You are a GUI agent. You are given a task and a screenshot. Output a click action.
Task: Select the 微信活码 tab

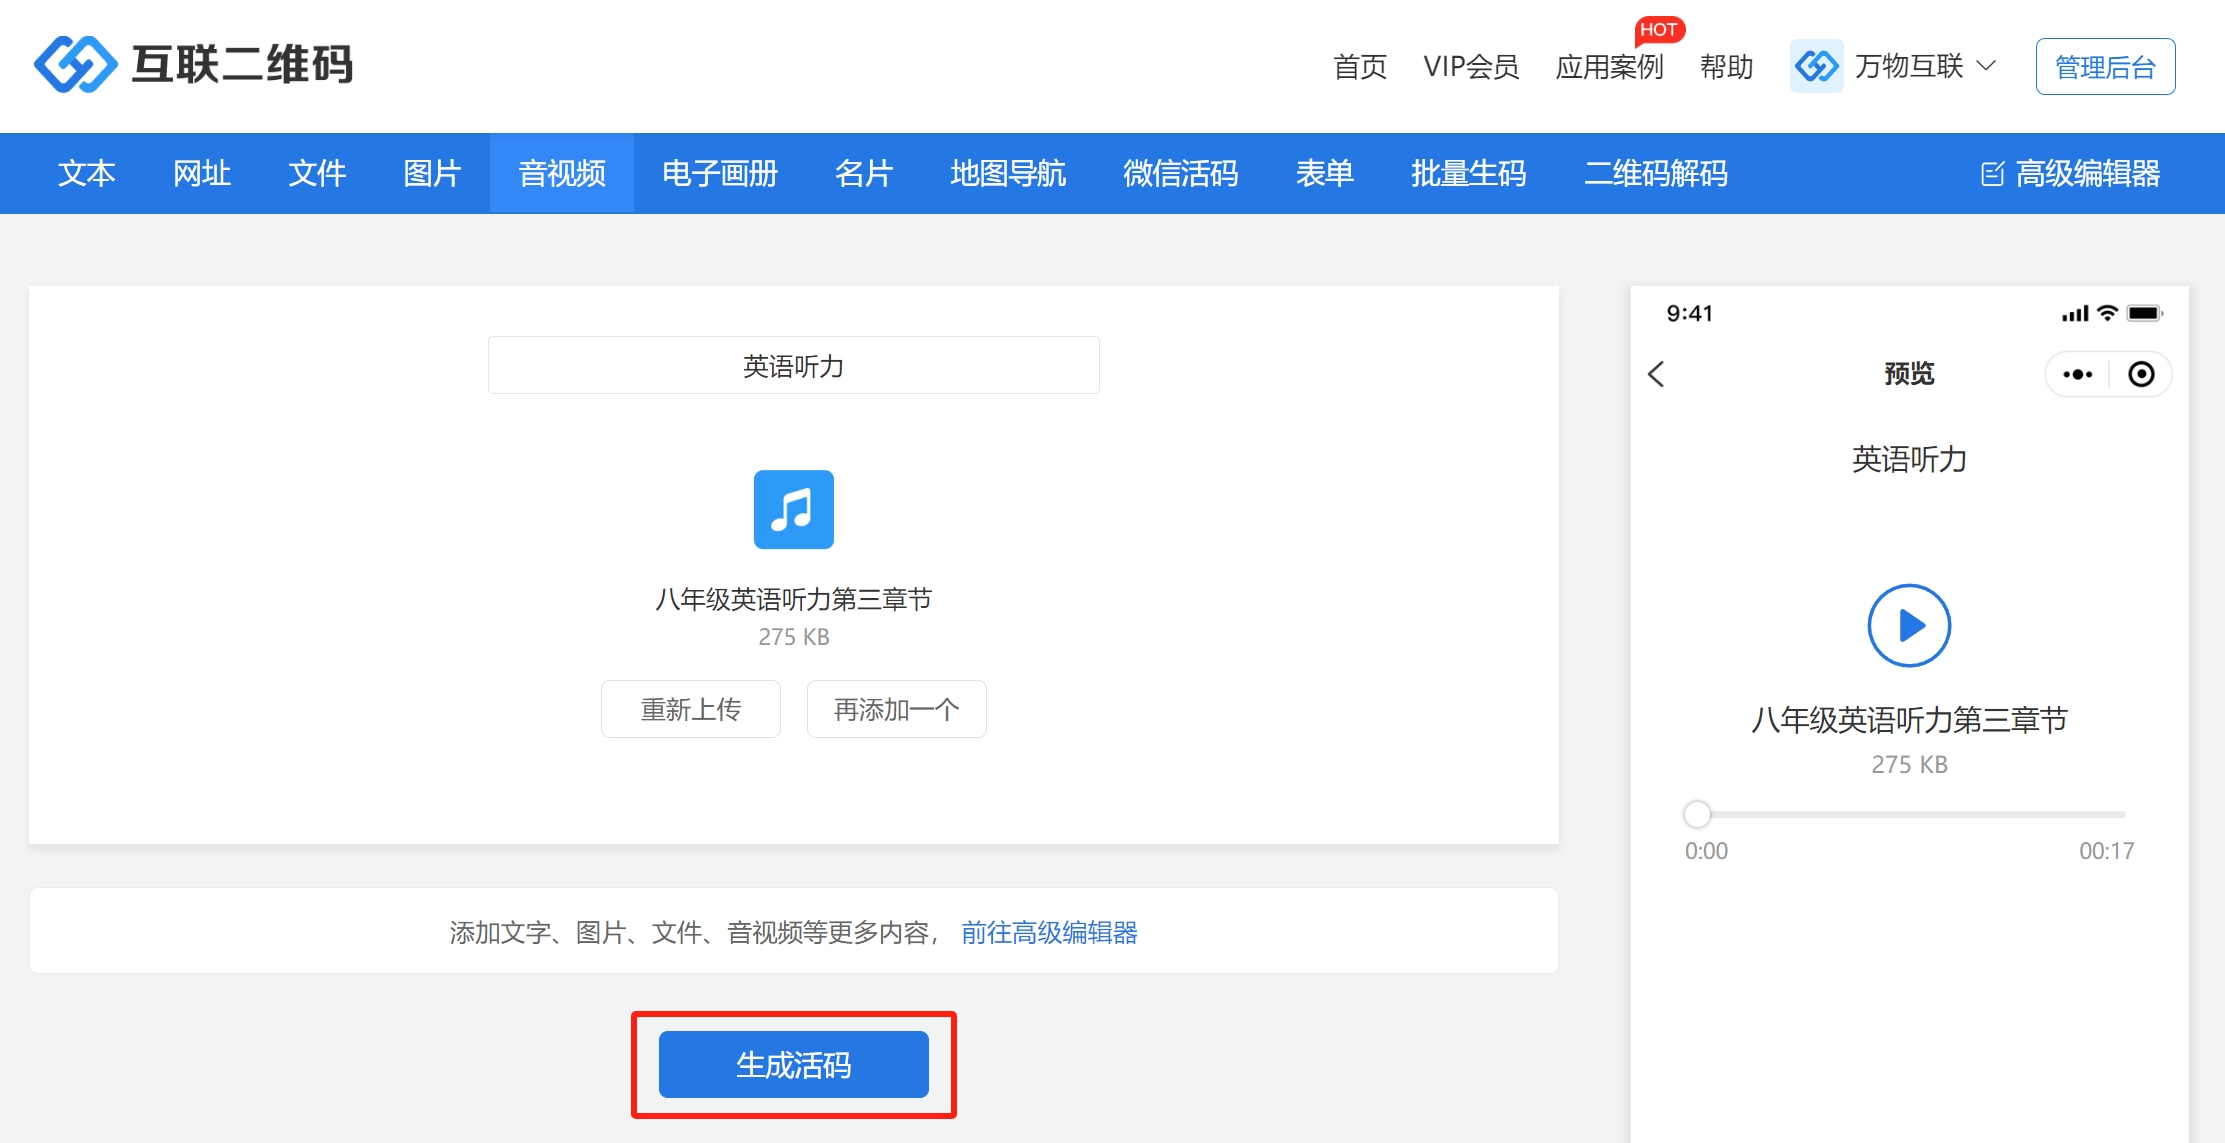[x=1180, y=173]
